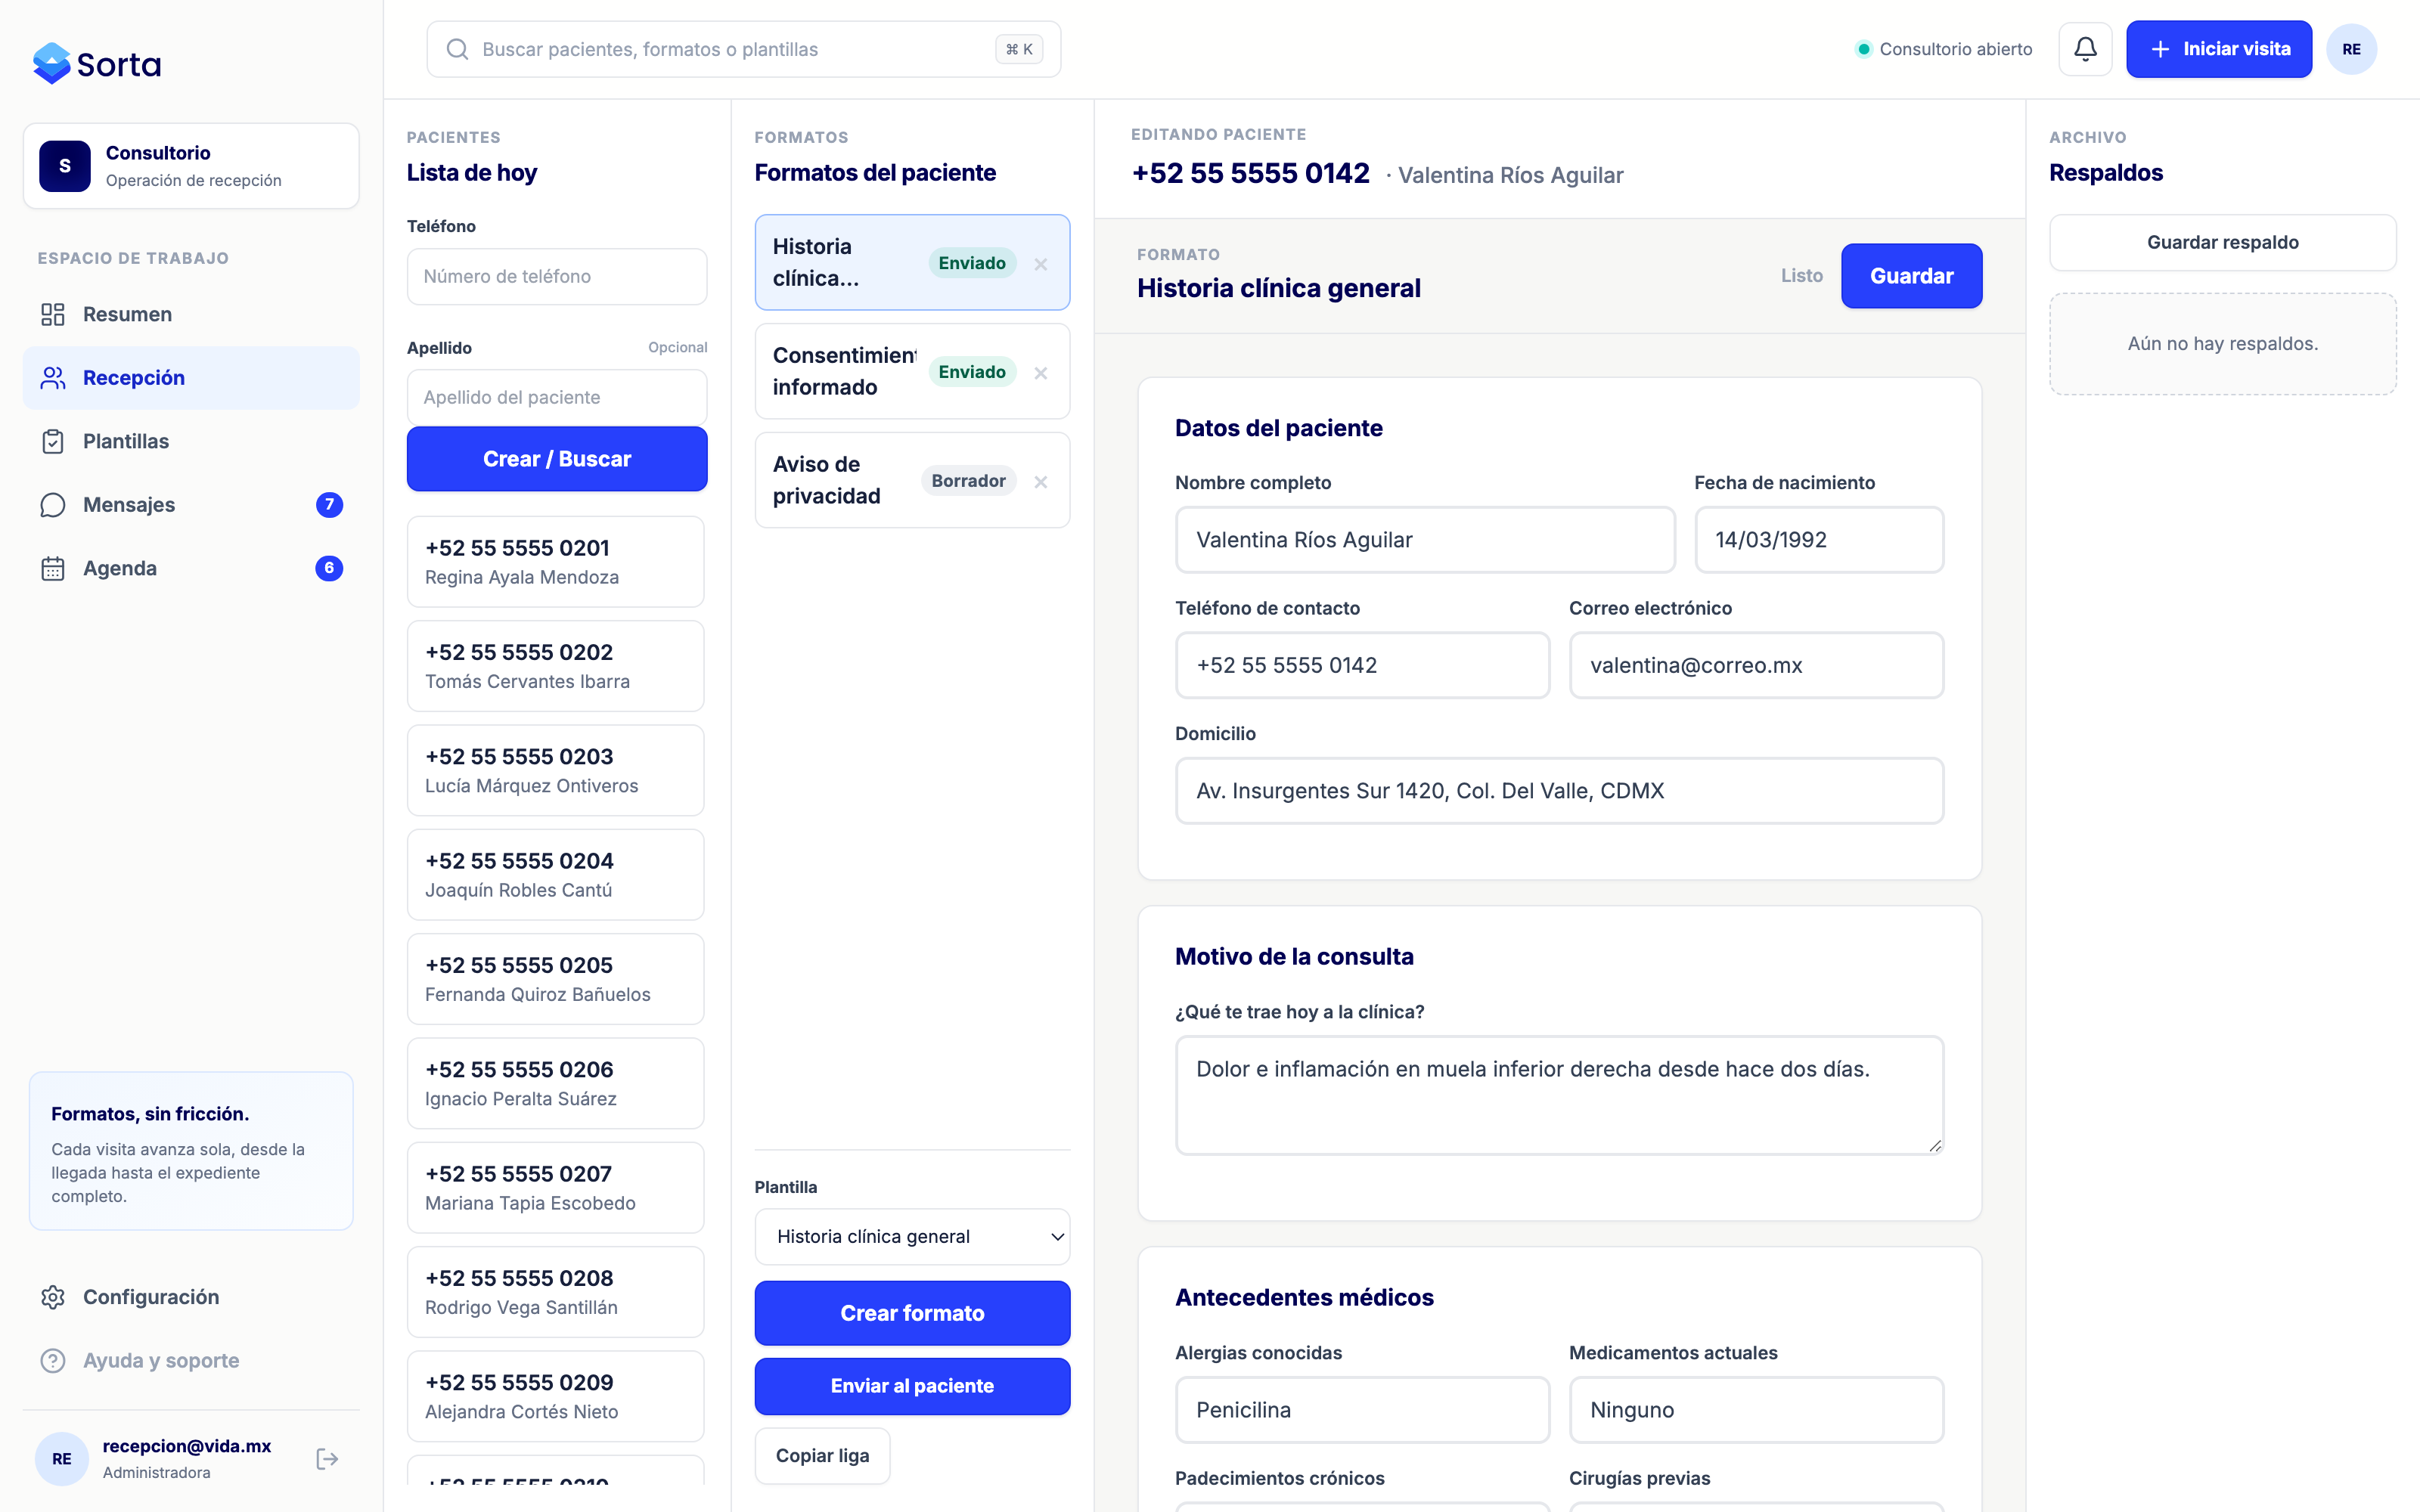Image resolution: width=2420 pixels, height=1512 pixels.
Task: Click the Consultorio workspace S badge
Action: (x=65, y=166)
